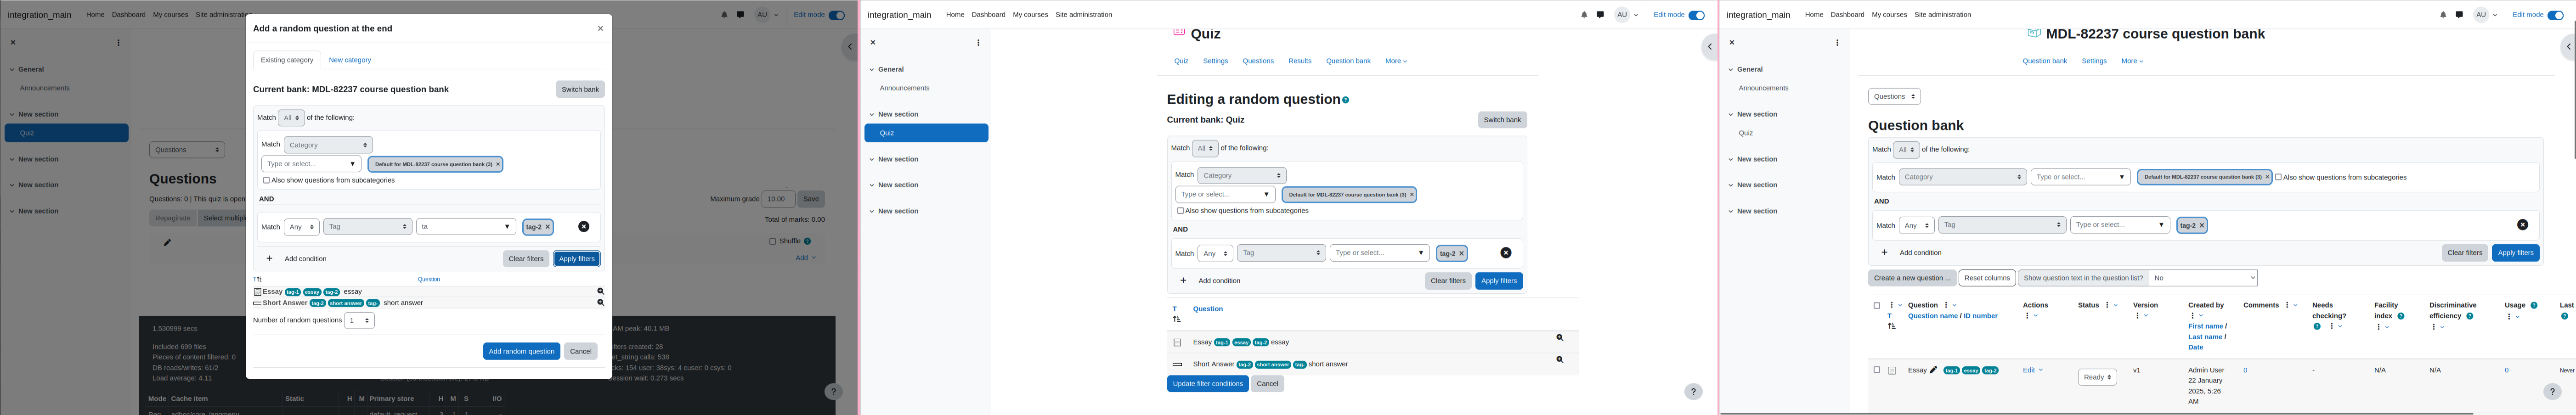The width and height of the screenshot is (2576, 415).
Task: Open the Edit actions menu for Essay
Action: click(2032, 370)
